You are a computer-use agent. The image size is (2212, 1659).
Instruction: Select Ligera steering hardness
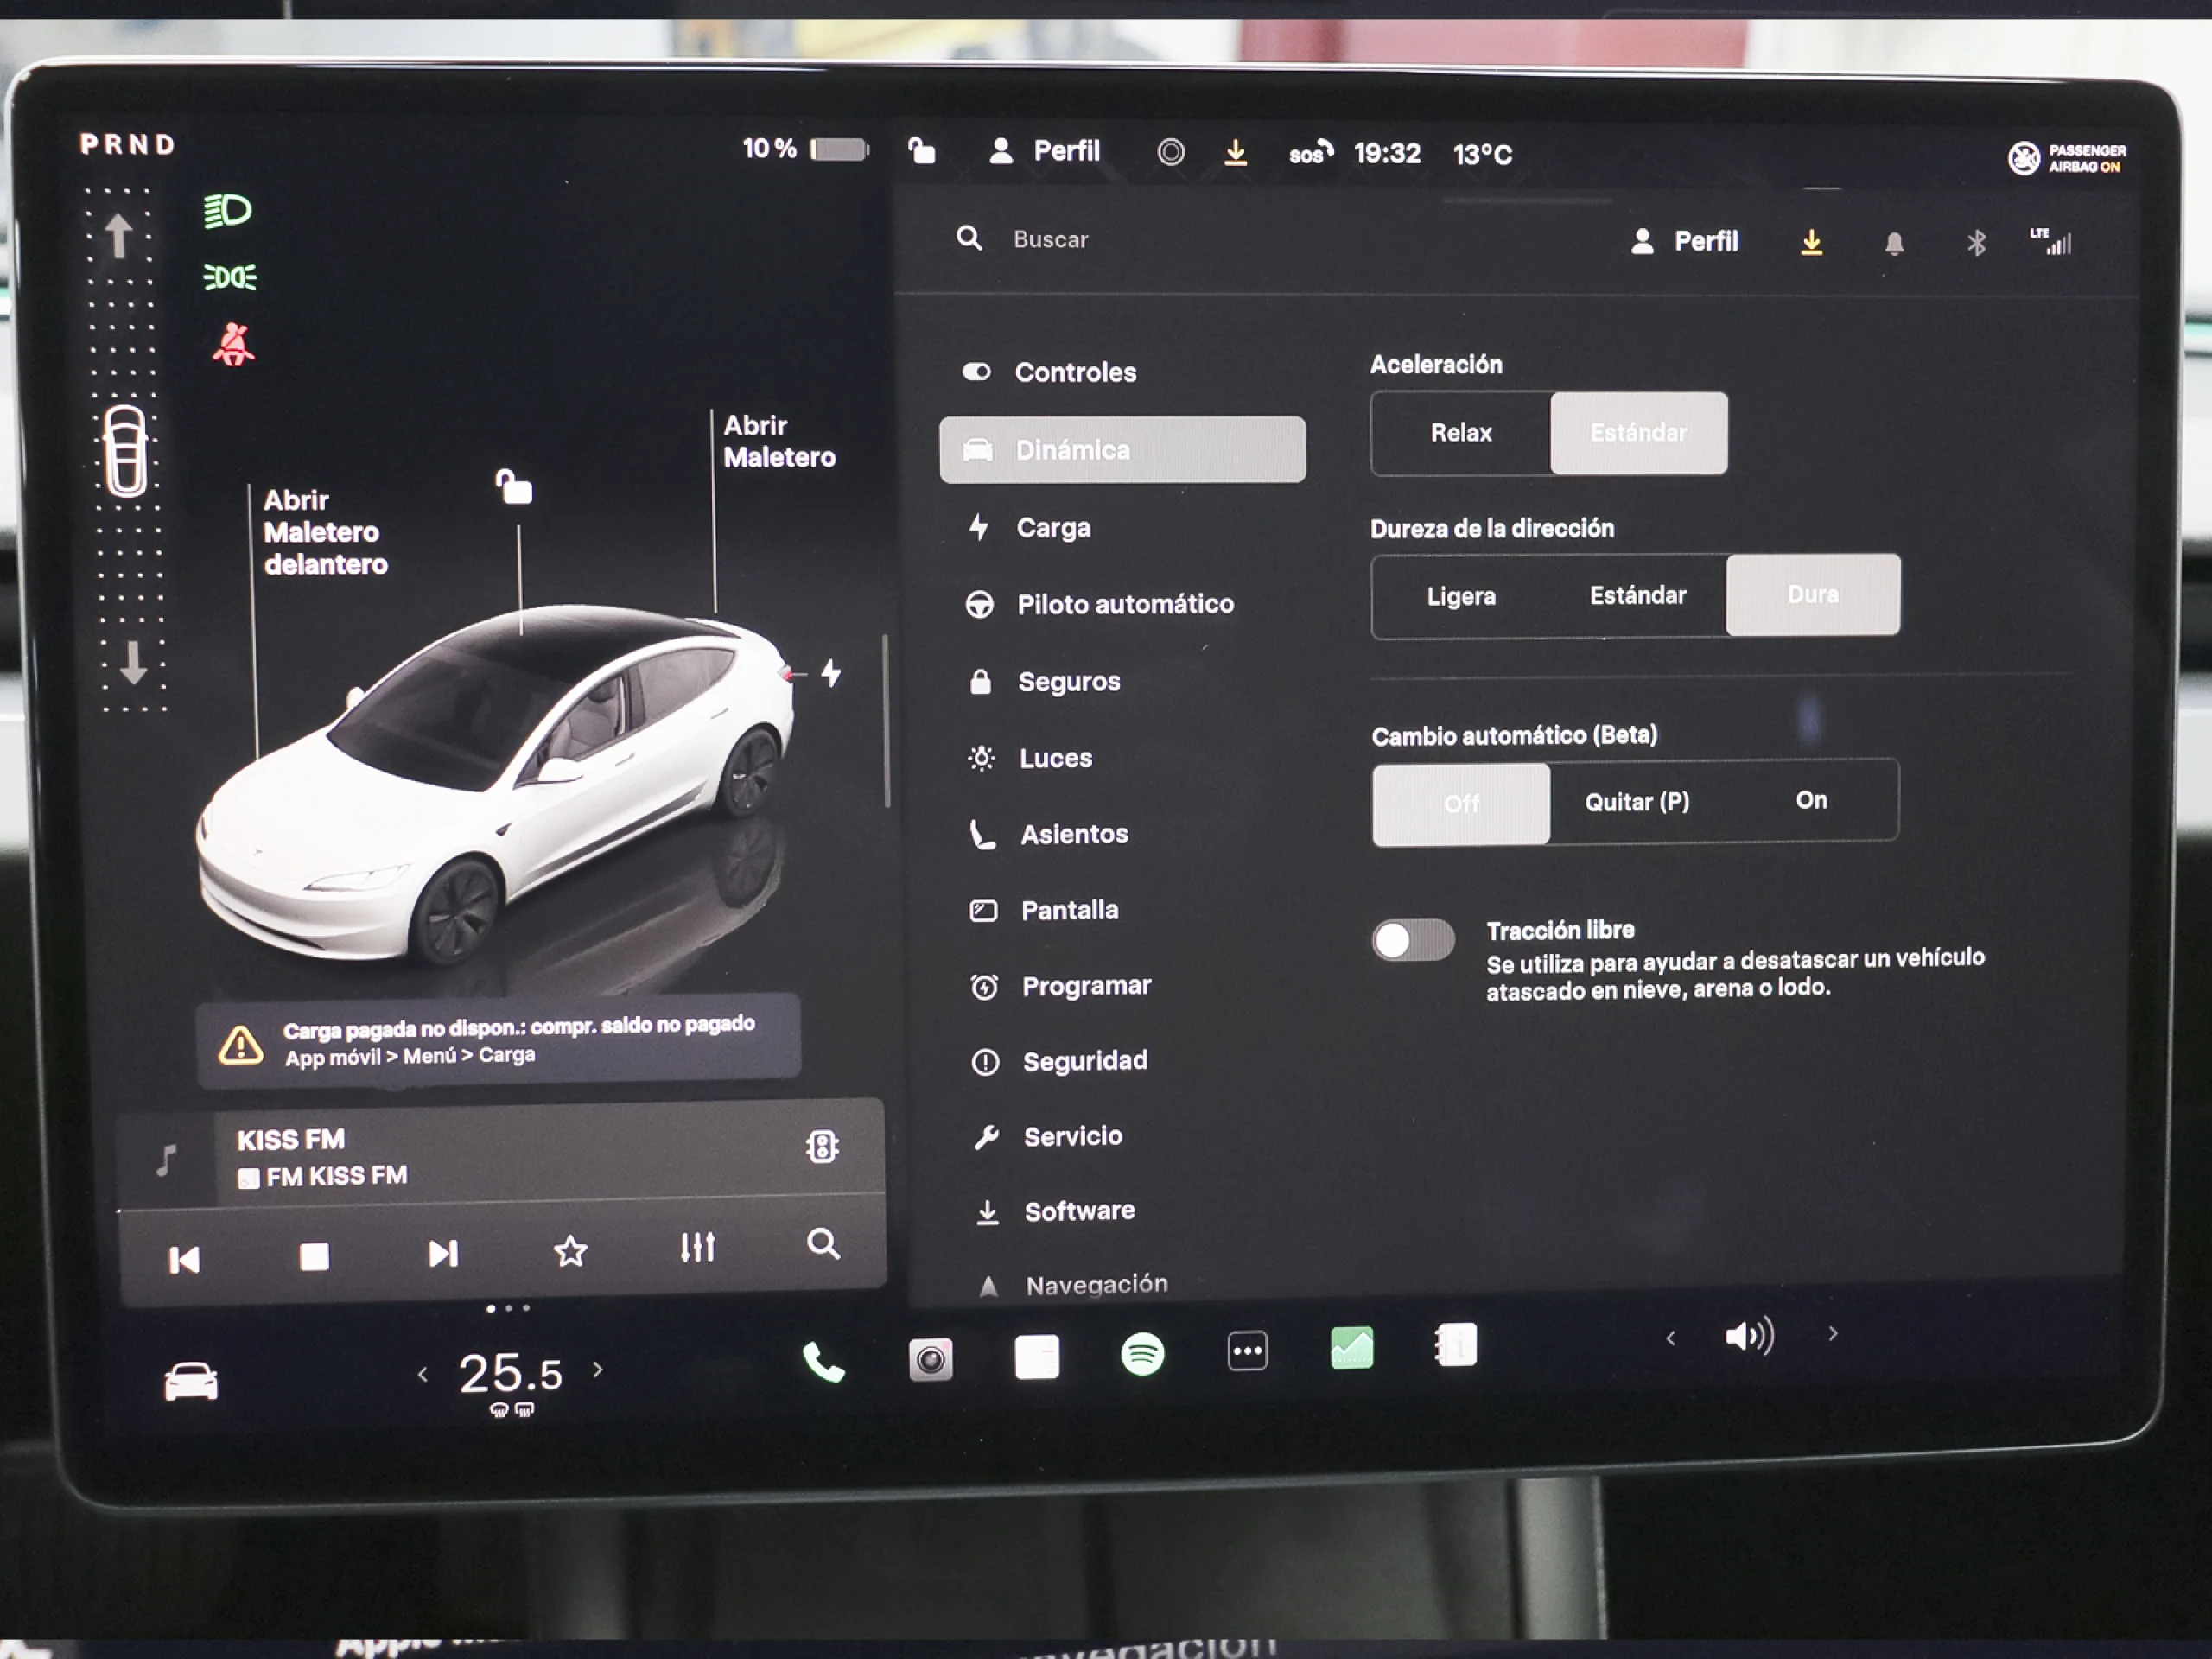(1461, 596)
